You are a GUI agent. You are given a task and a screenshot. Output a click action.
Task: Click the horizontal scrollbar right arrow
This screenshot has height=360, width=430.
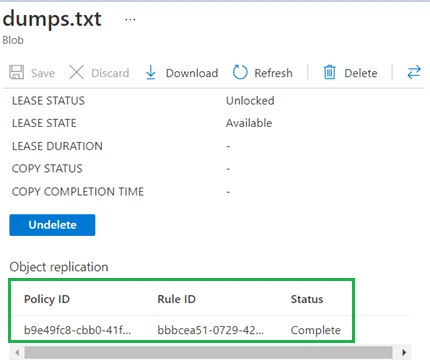[404, 352]
